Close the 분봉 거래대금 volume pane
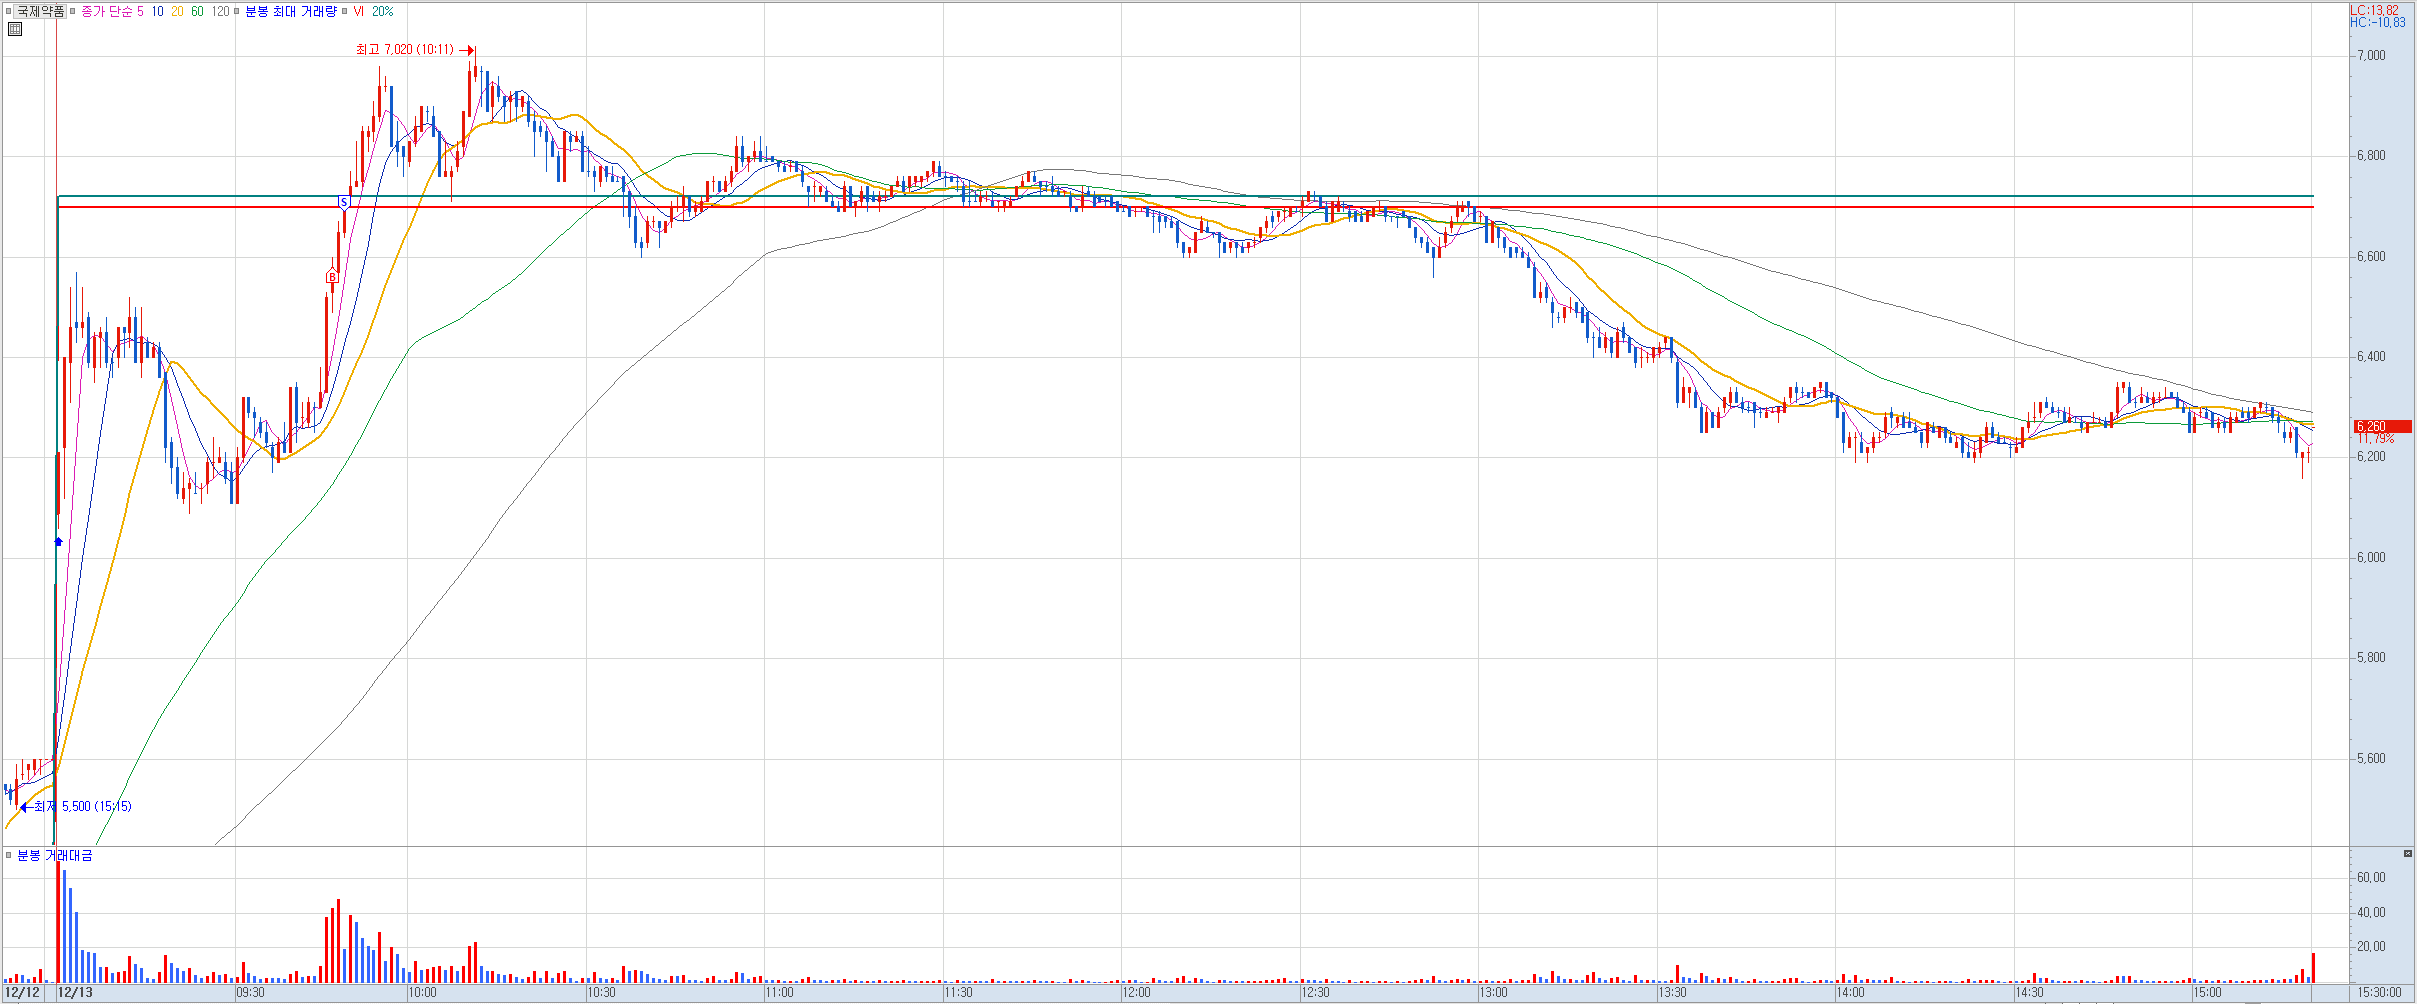2417x1004 pixels. pyautogui.click(x=2408, y=853)
